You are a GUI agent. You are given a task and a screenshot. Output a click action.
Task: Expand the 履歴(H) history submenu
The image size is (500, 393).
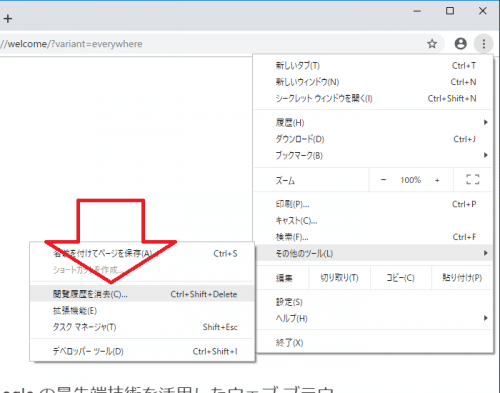coord(373,122)
